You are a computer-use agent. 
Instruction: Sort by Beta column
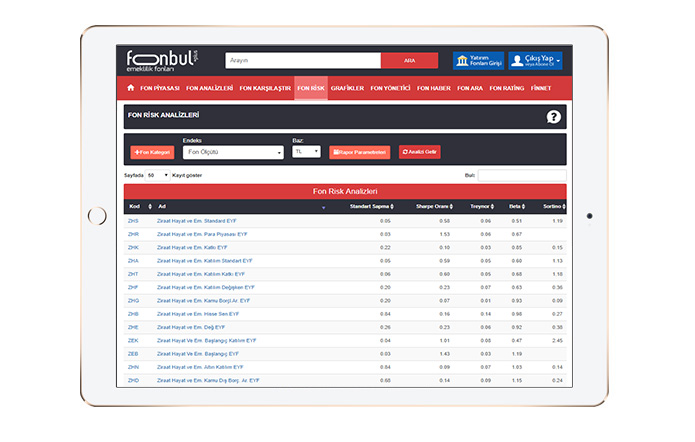tap(517, 207)
